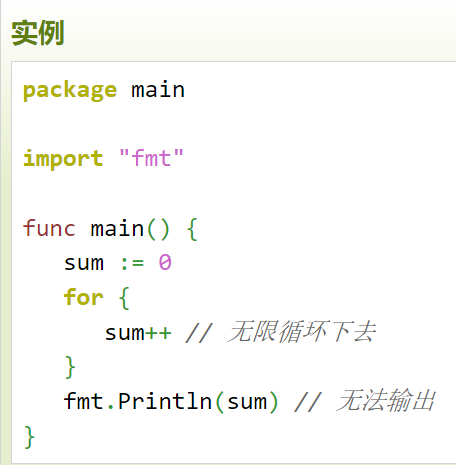Click fmt.Println call
This screenshot has height=465, width=456.
pos(138,401)
